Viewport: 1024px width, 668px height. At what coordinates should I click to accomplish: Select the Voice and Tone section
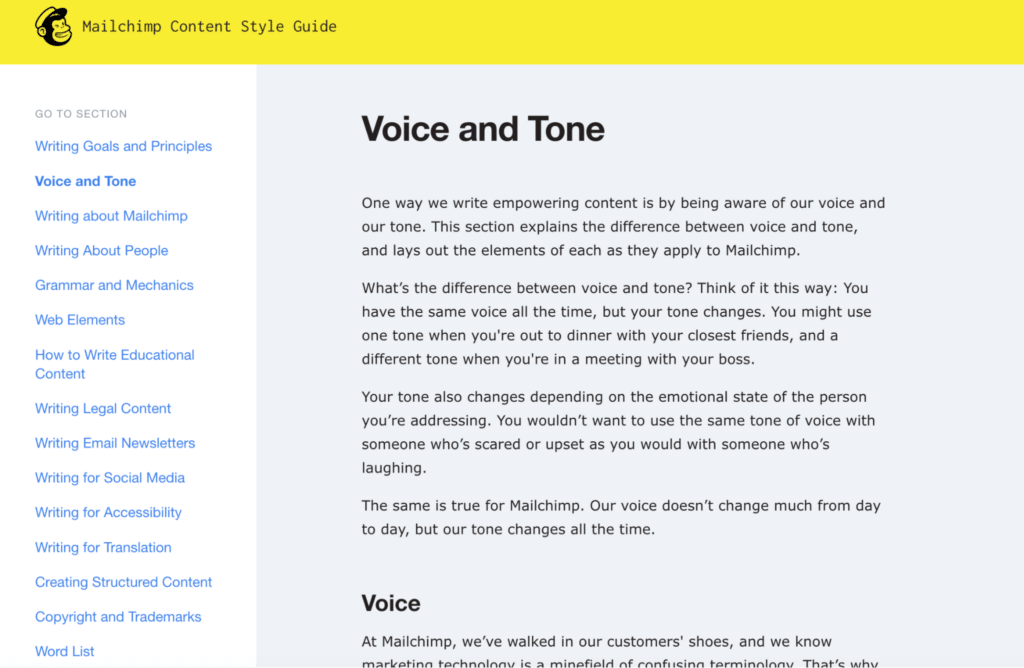pos(85,181)
